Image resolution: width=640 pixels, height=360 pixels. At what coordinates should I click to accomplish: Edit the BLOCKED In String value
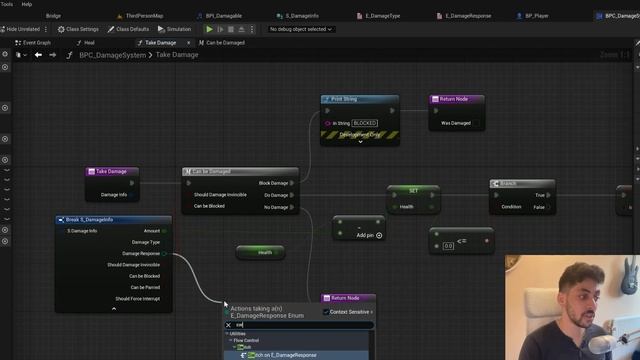(365, 123)
